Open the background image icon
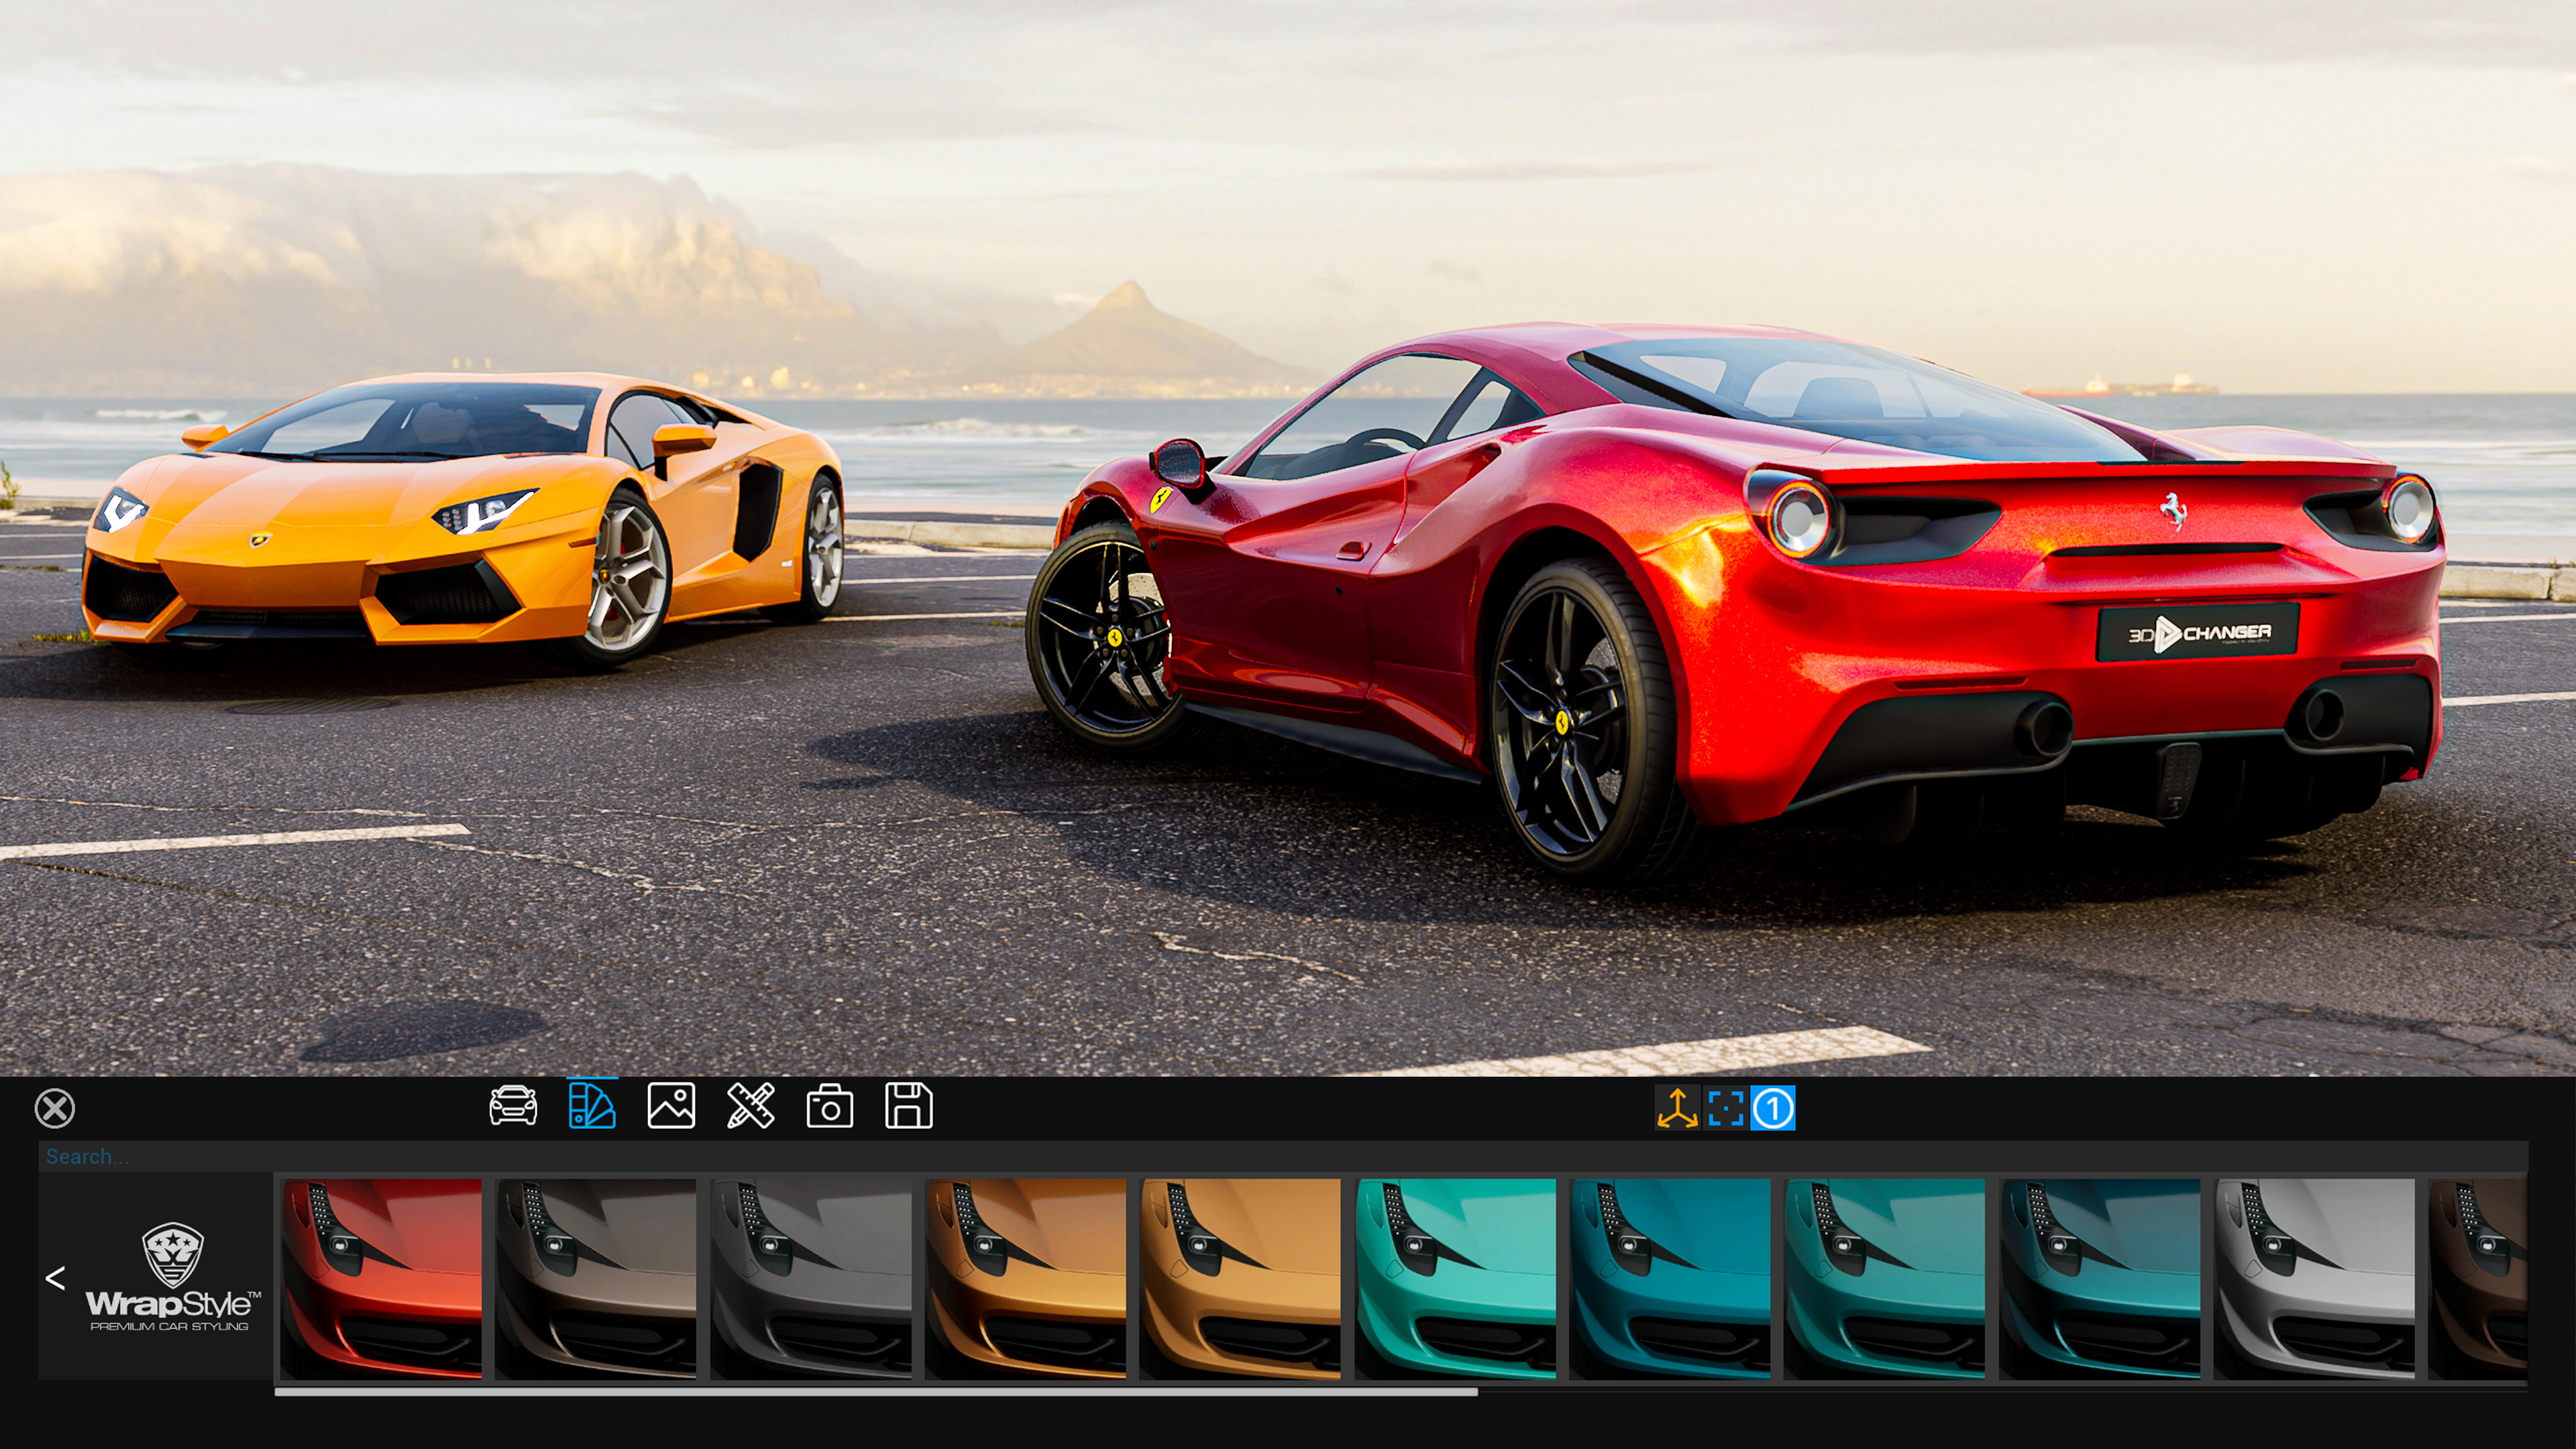The image size is (2576, 1449). (671, 1106)
